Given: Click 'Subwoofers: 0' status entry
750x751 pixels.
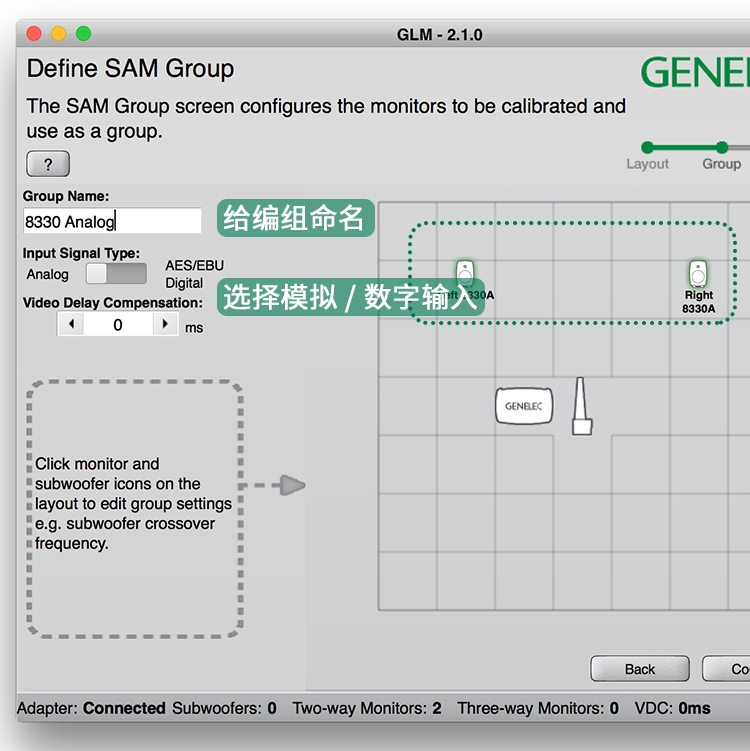Looking at the screenshot, I should coord(224,708).
